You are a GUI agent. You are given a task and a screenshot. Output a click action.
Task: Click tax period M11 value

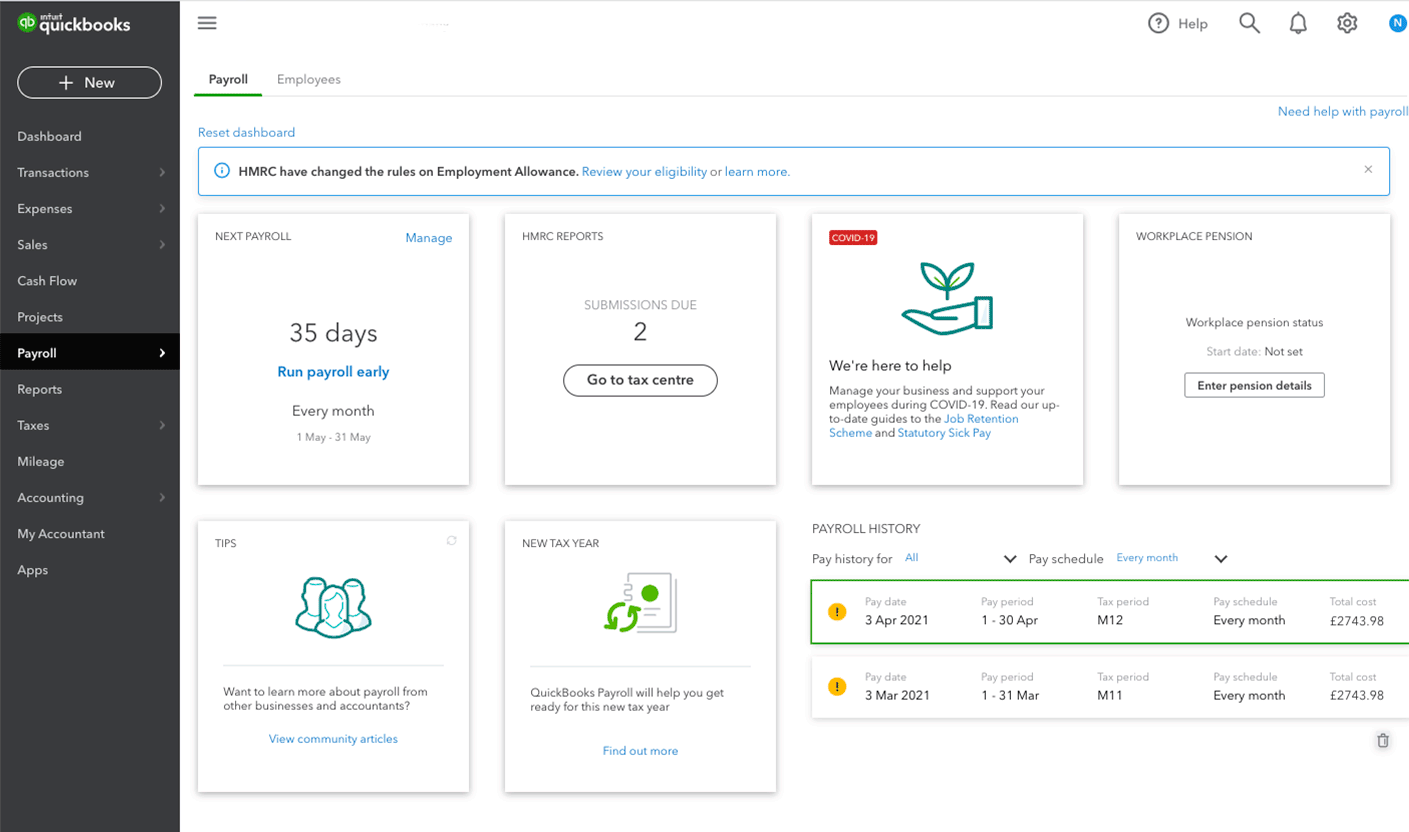click(1110, 695)
